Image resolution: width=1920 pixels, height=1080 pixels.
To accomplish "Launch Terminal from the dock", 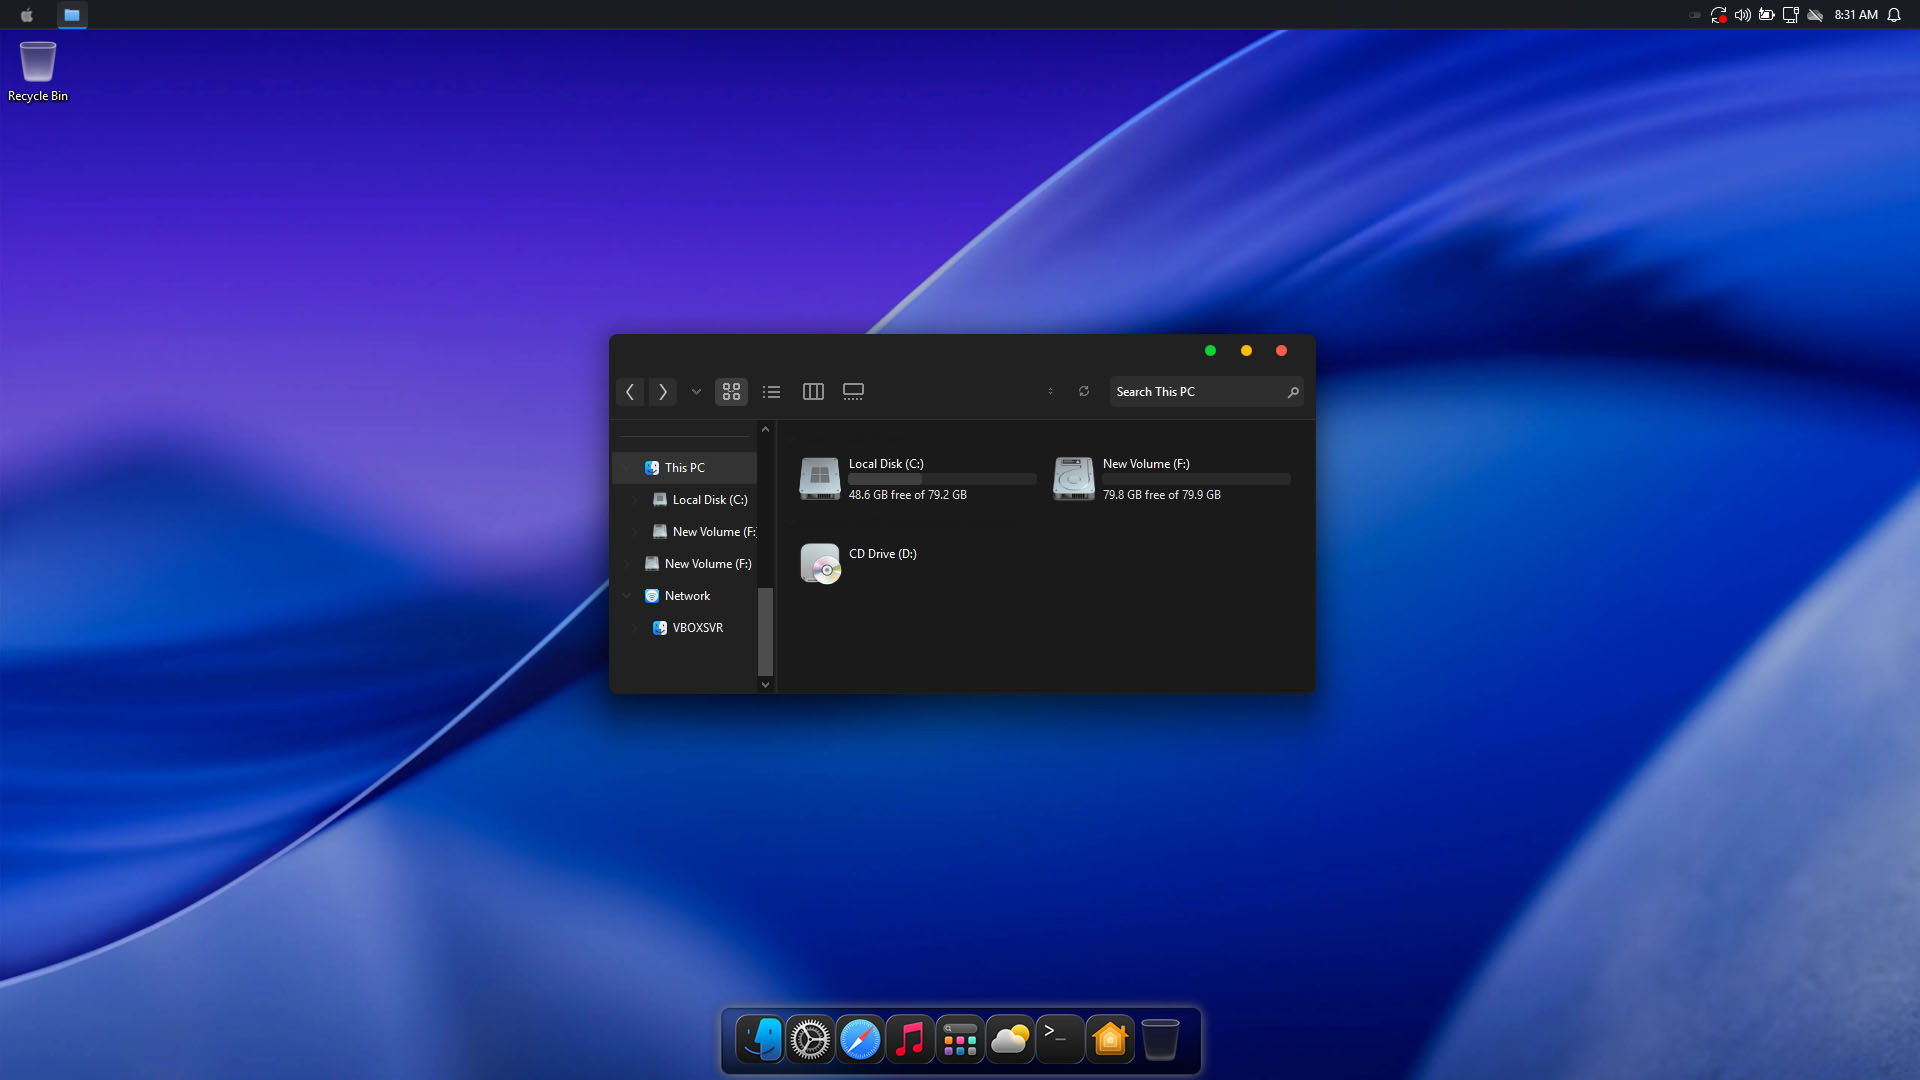I will point(1059,1040).
